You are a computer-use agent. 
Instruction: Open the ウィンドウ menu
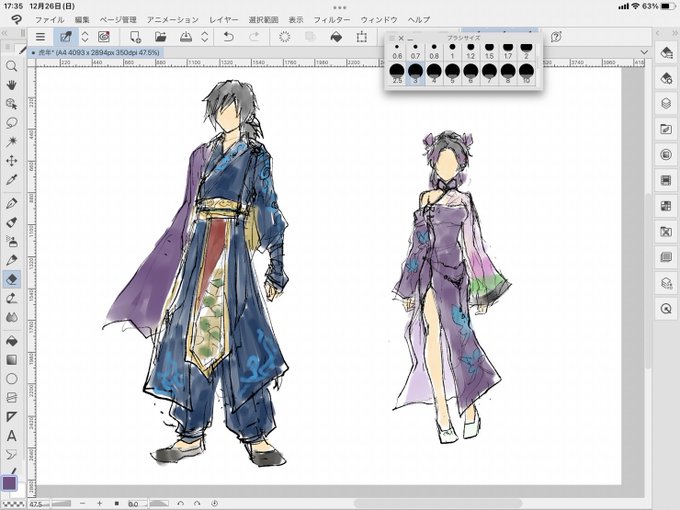[379, 20]
